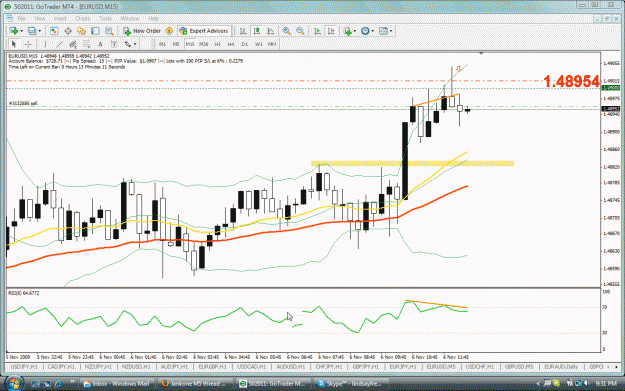Screen dimensions: 625x391
Task: Click the chart shift triangle marker
Action: tap(481, 53)
